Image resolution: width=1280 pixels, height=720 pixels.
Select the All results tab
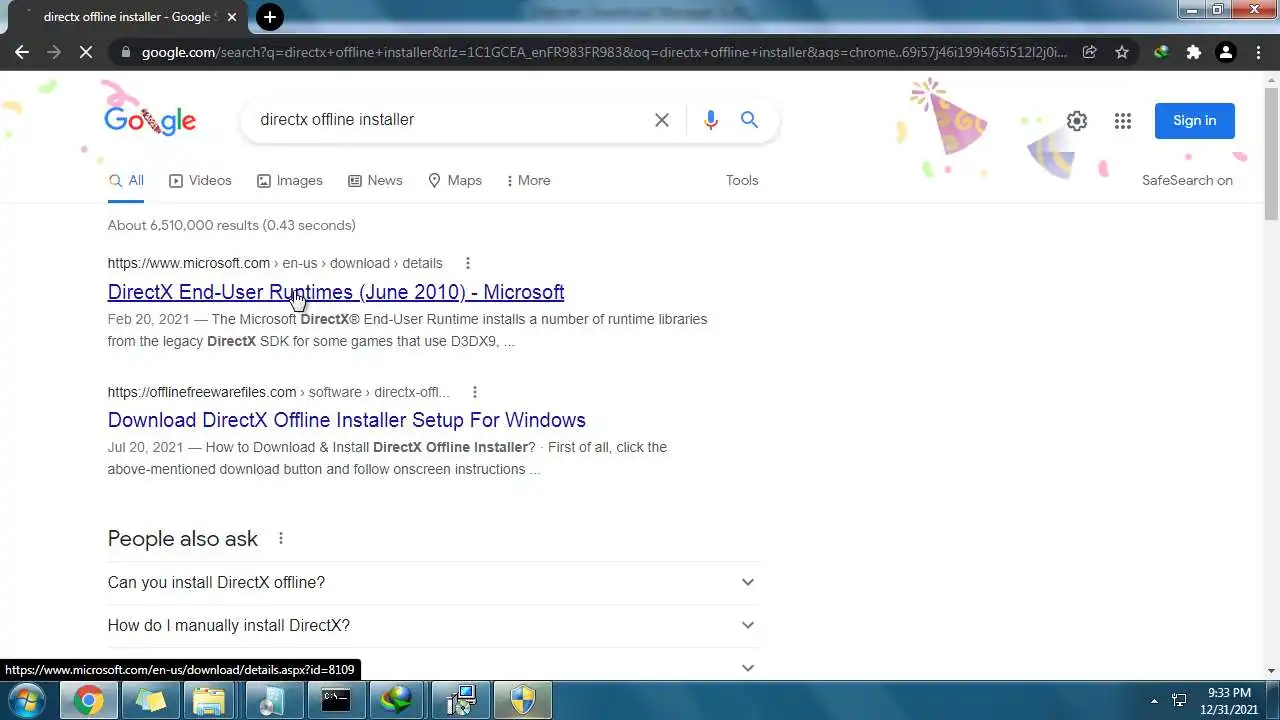coord(126,181)
